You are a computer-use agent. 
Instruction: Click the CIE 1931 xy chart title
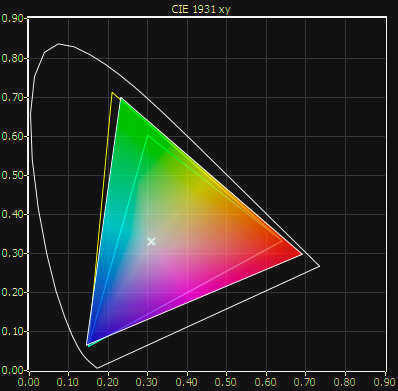[x=201, y=9]
